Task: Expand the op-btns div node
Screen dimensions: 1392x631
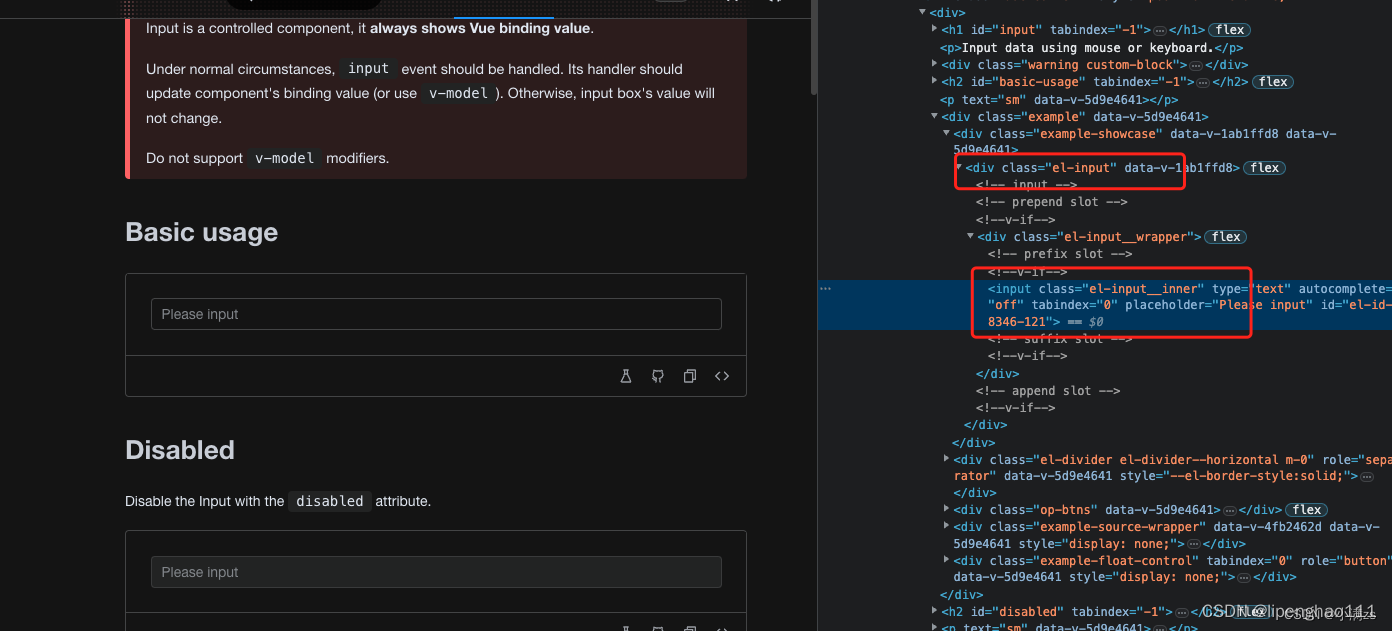Action: click(946, 510)
